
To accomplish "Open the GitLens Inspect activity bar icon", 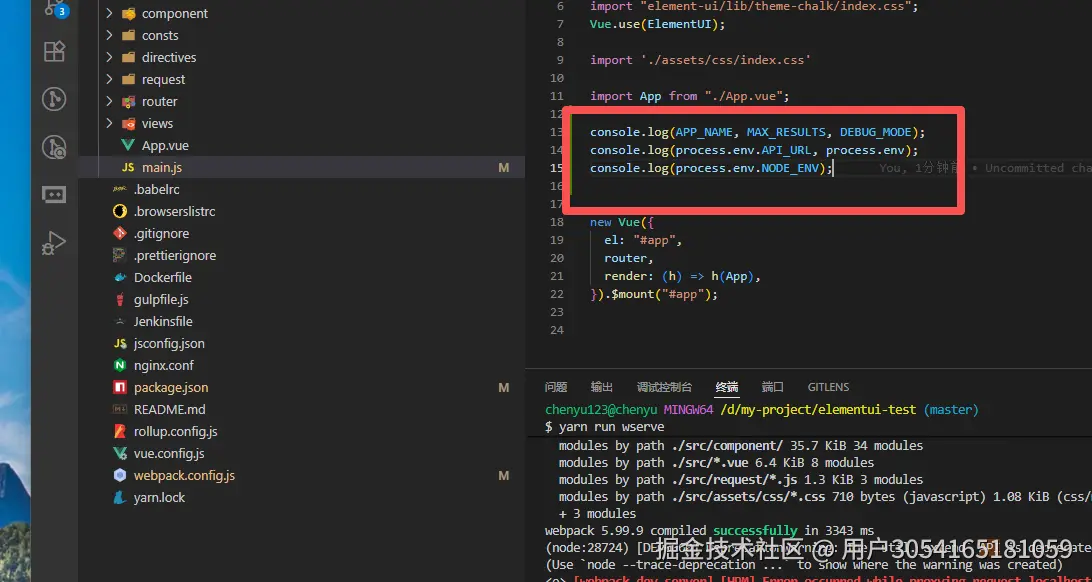I will (54, 147).
